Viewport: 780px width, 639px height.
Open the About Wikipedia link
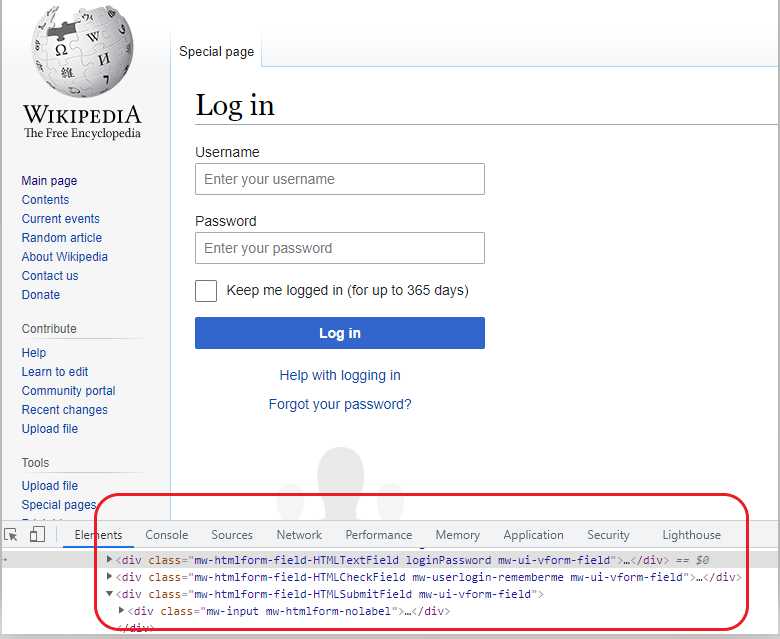[65, 257]
